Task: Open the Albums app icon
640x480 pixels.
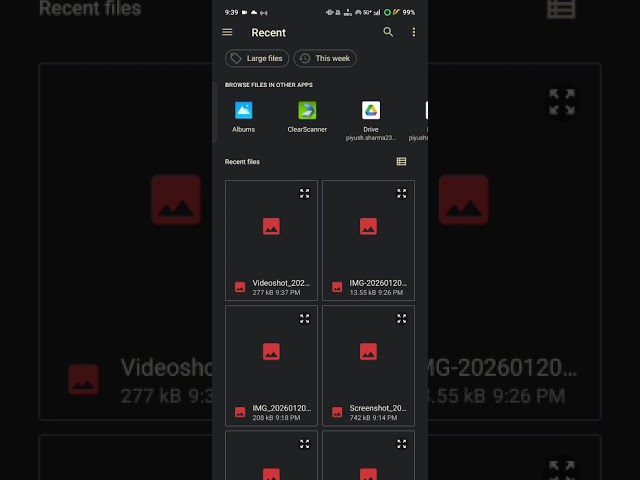Action: [x=244, y=111]
